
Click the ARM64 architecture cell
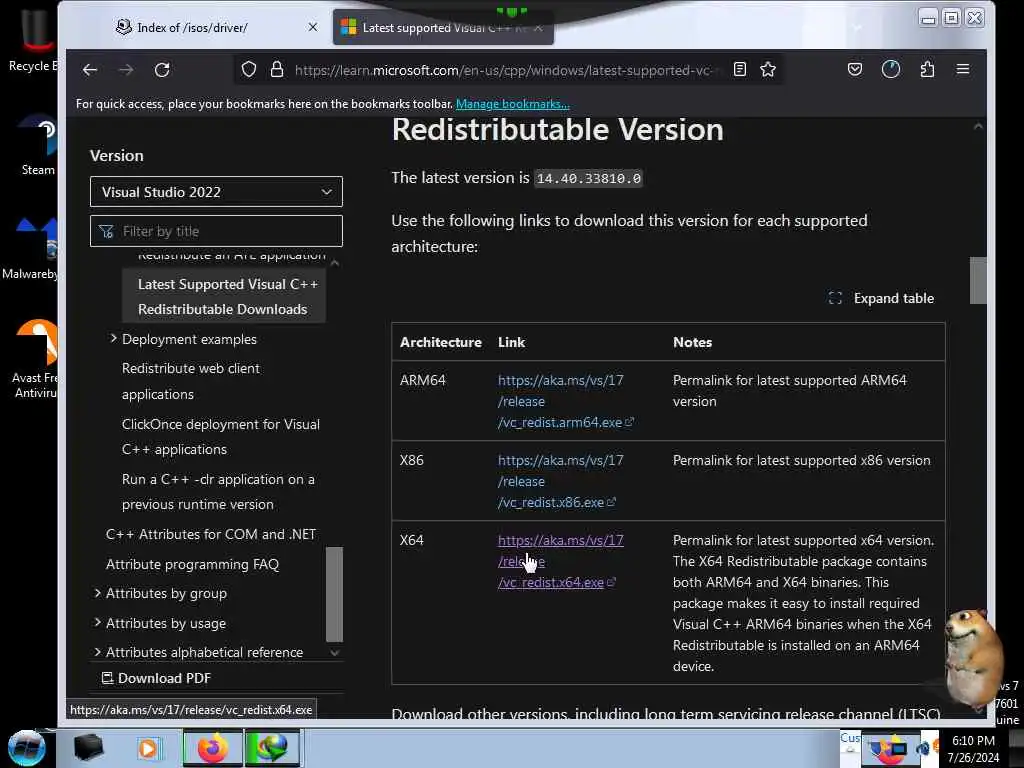[x=423, y=380]
